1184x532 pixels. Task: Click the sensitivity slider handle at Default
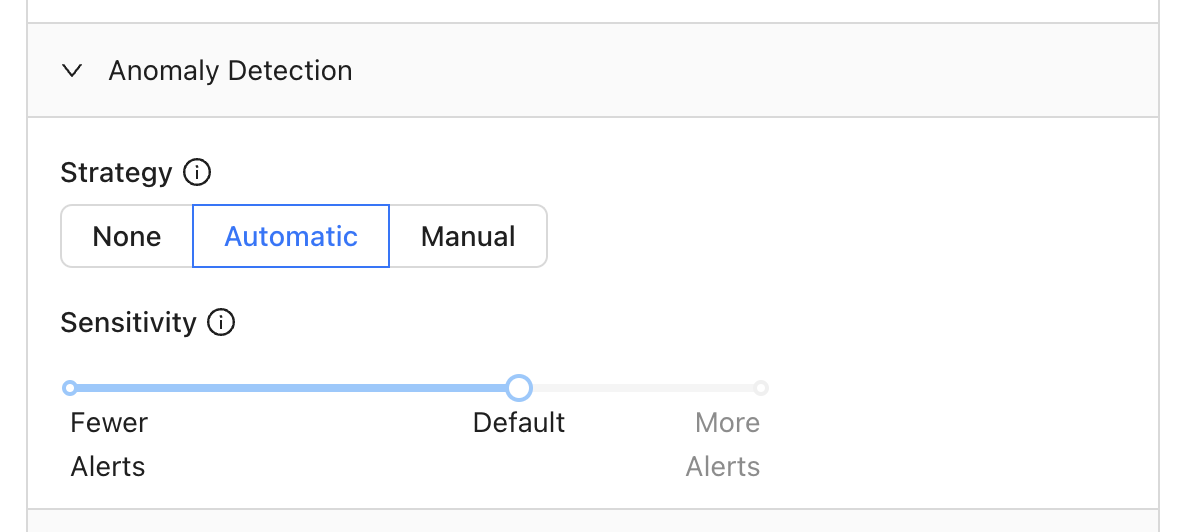coord(519,388)
